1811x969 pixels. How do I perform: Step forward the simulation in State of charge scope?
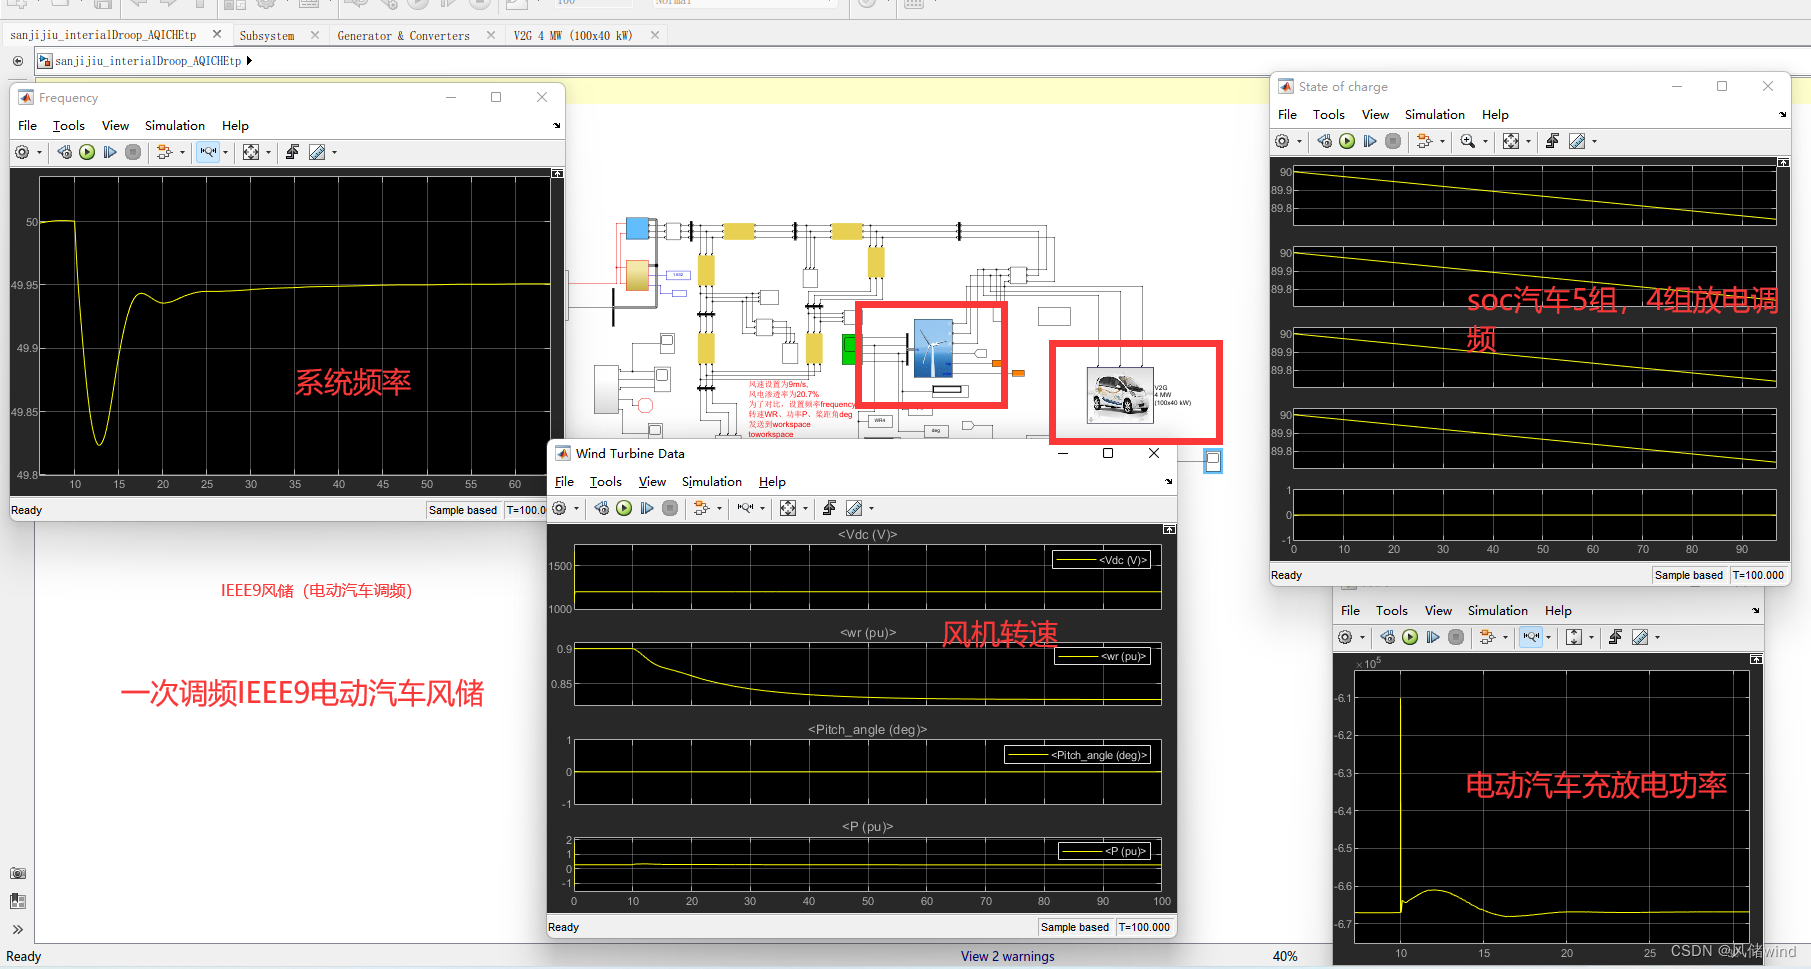point(1370,141)
